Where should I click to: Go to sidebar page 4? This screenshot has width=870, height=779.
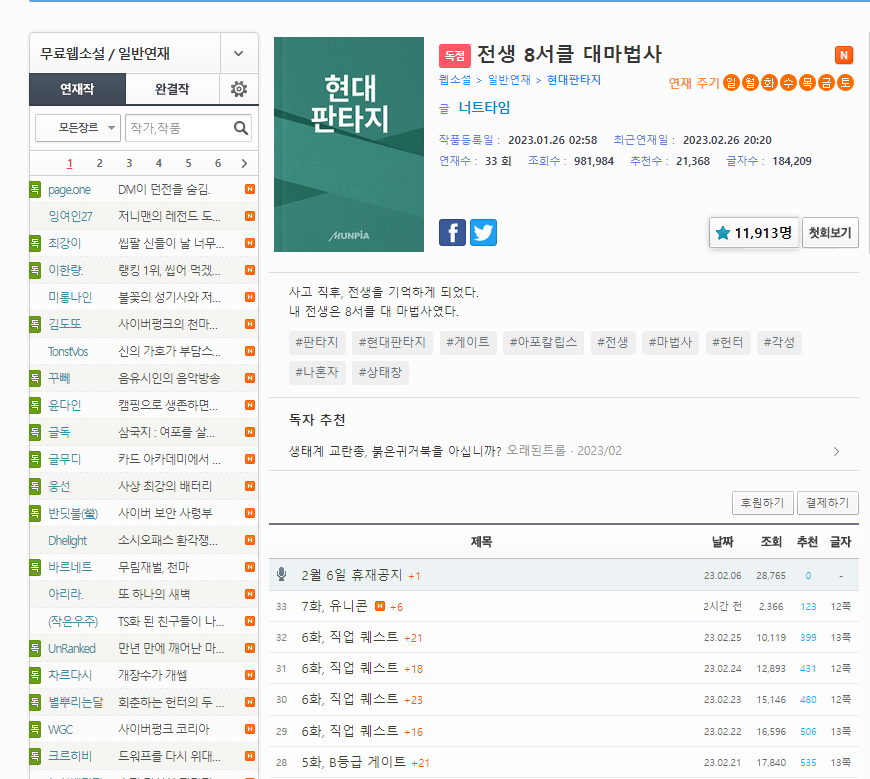pyautogui.click(x=159, y=163)
